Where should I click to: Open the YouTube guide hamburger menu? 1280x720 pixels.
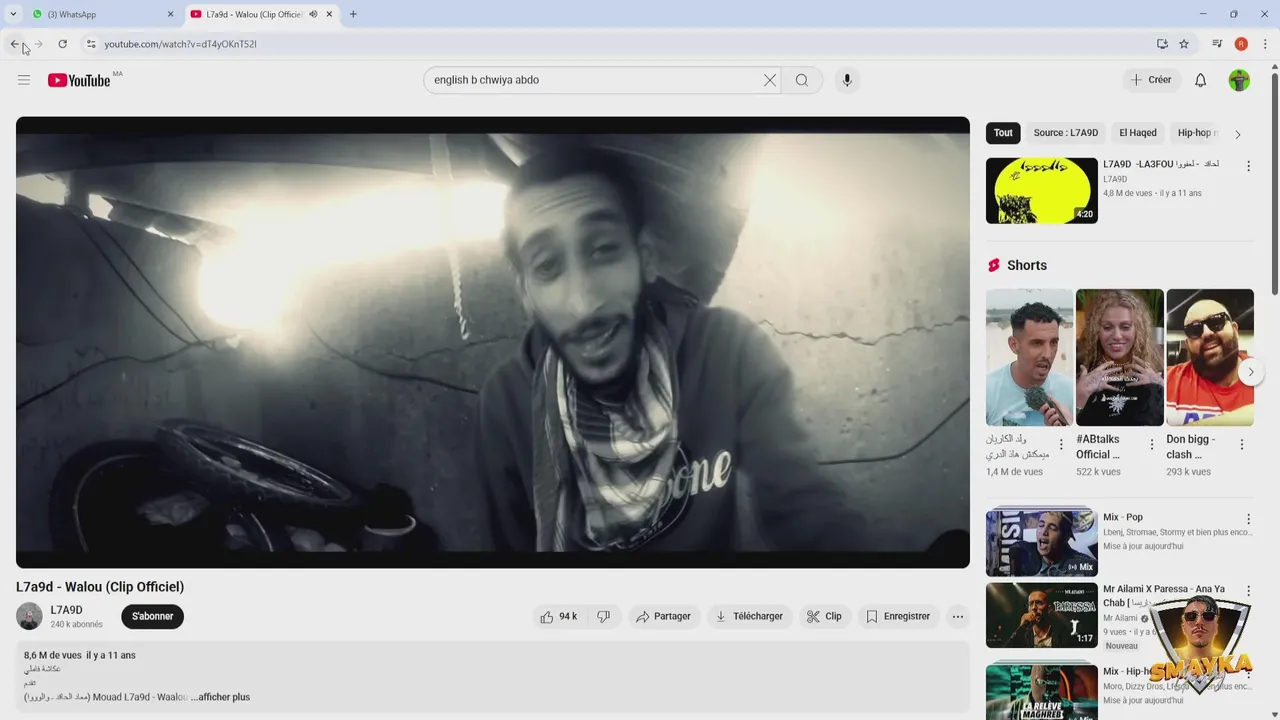click(24, 80)
